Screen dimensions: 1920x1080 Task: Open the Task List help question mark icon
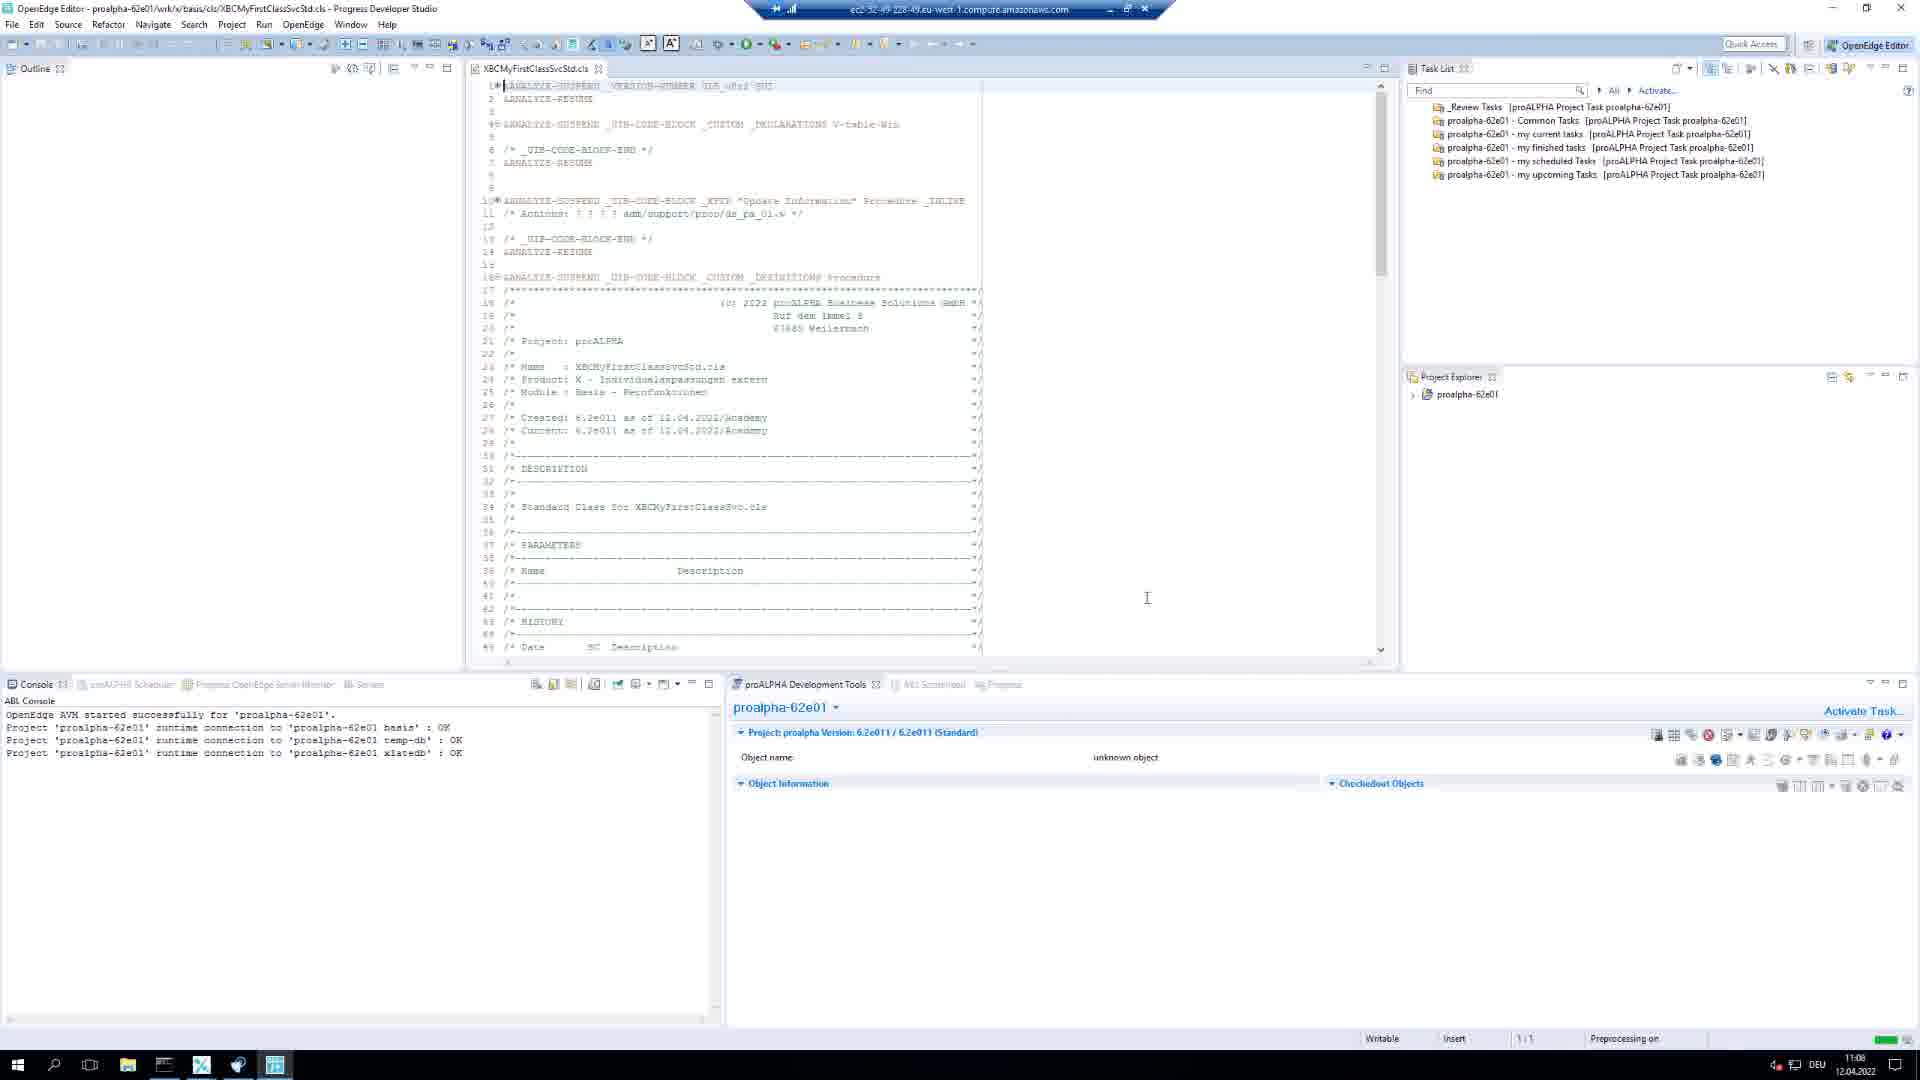[x=1908, y=91]
